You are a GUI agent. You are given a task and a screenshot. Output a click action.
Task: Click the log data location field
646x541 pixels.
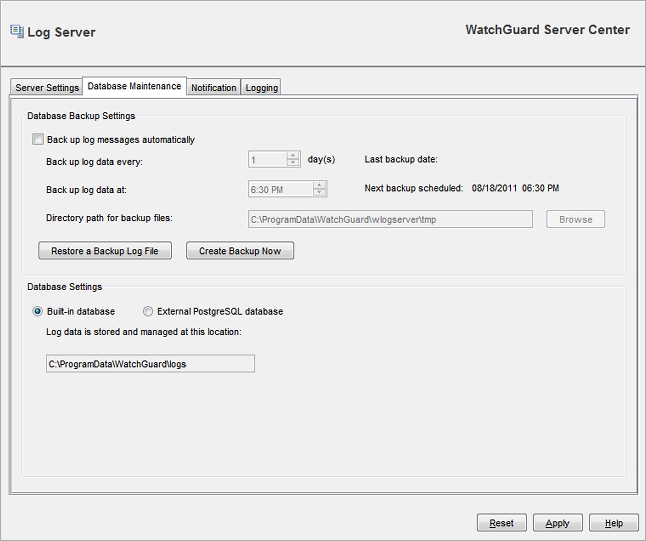click(x=149, y=364)
